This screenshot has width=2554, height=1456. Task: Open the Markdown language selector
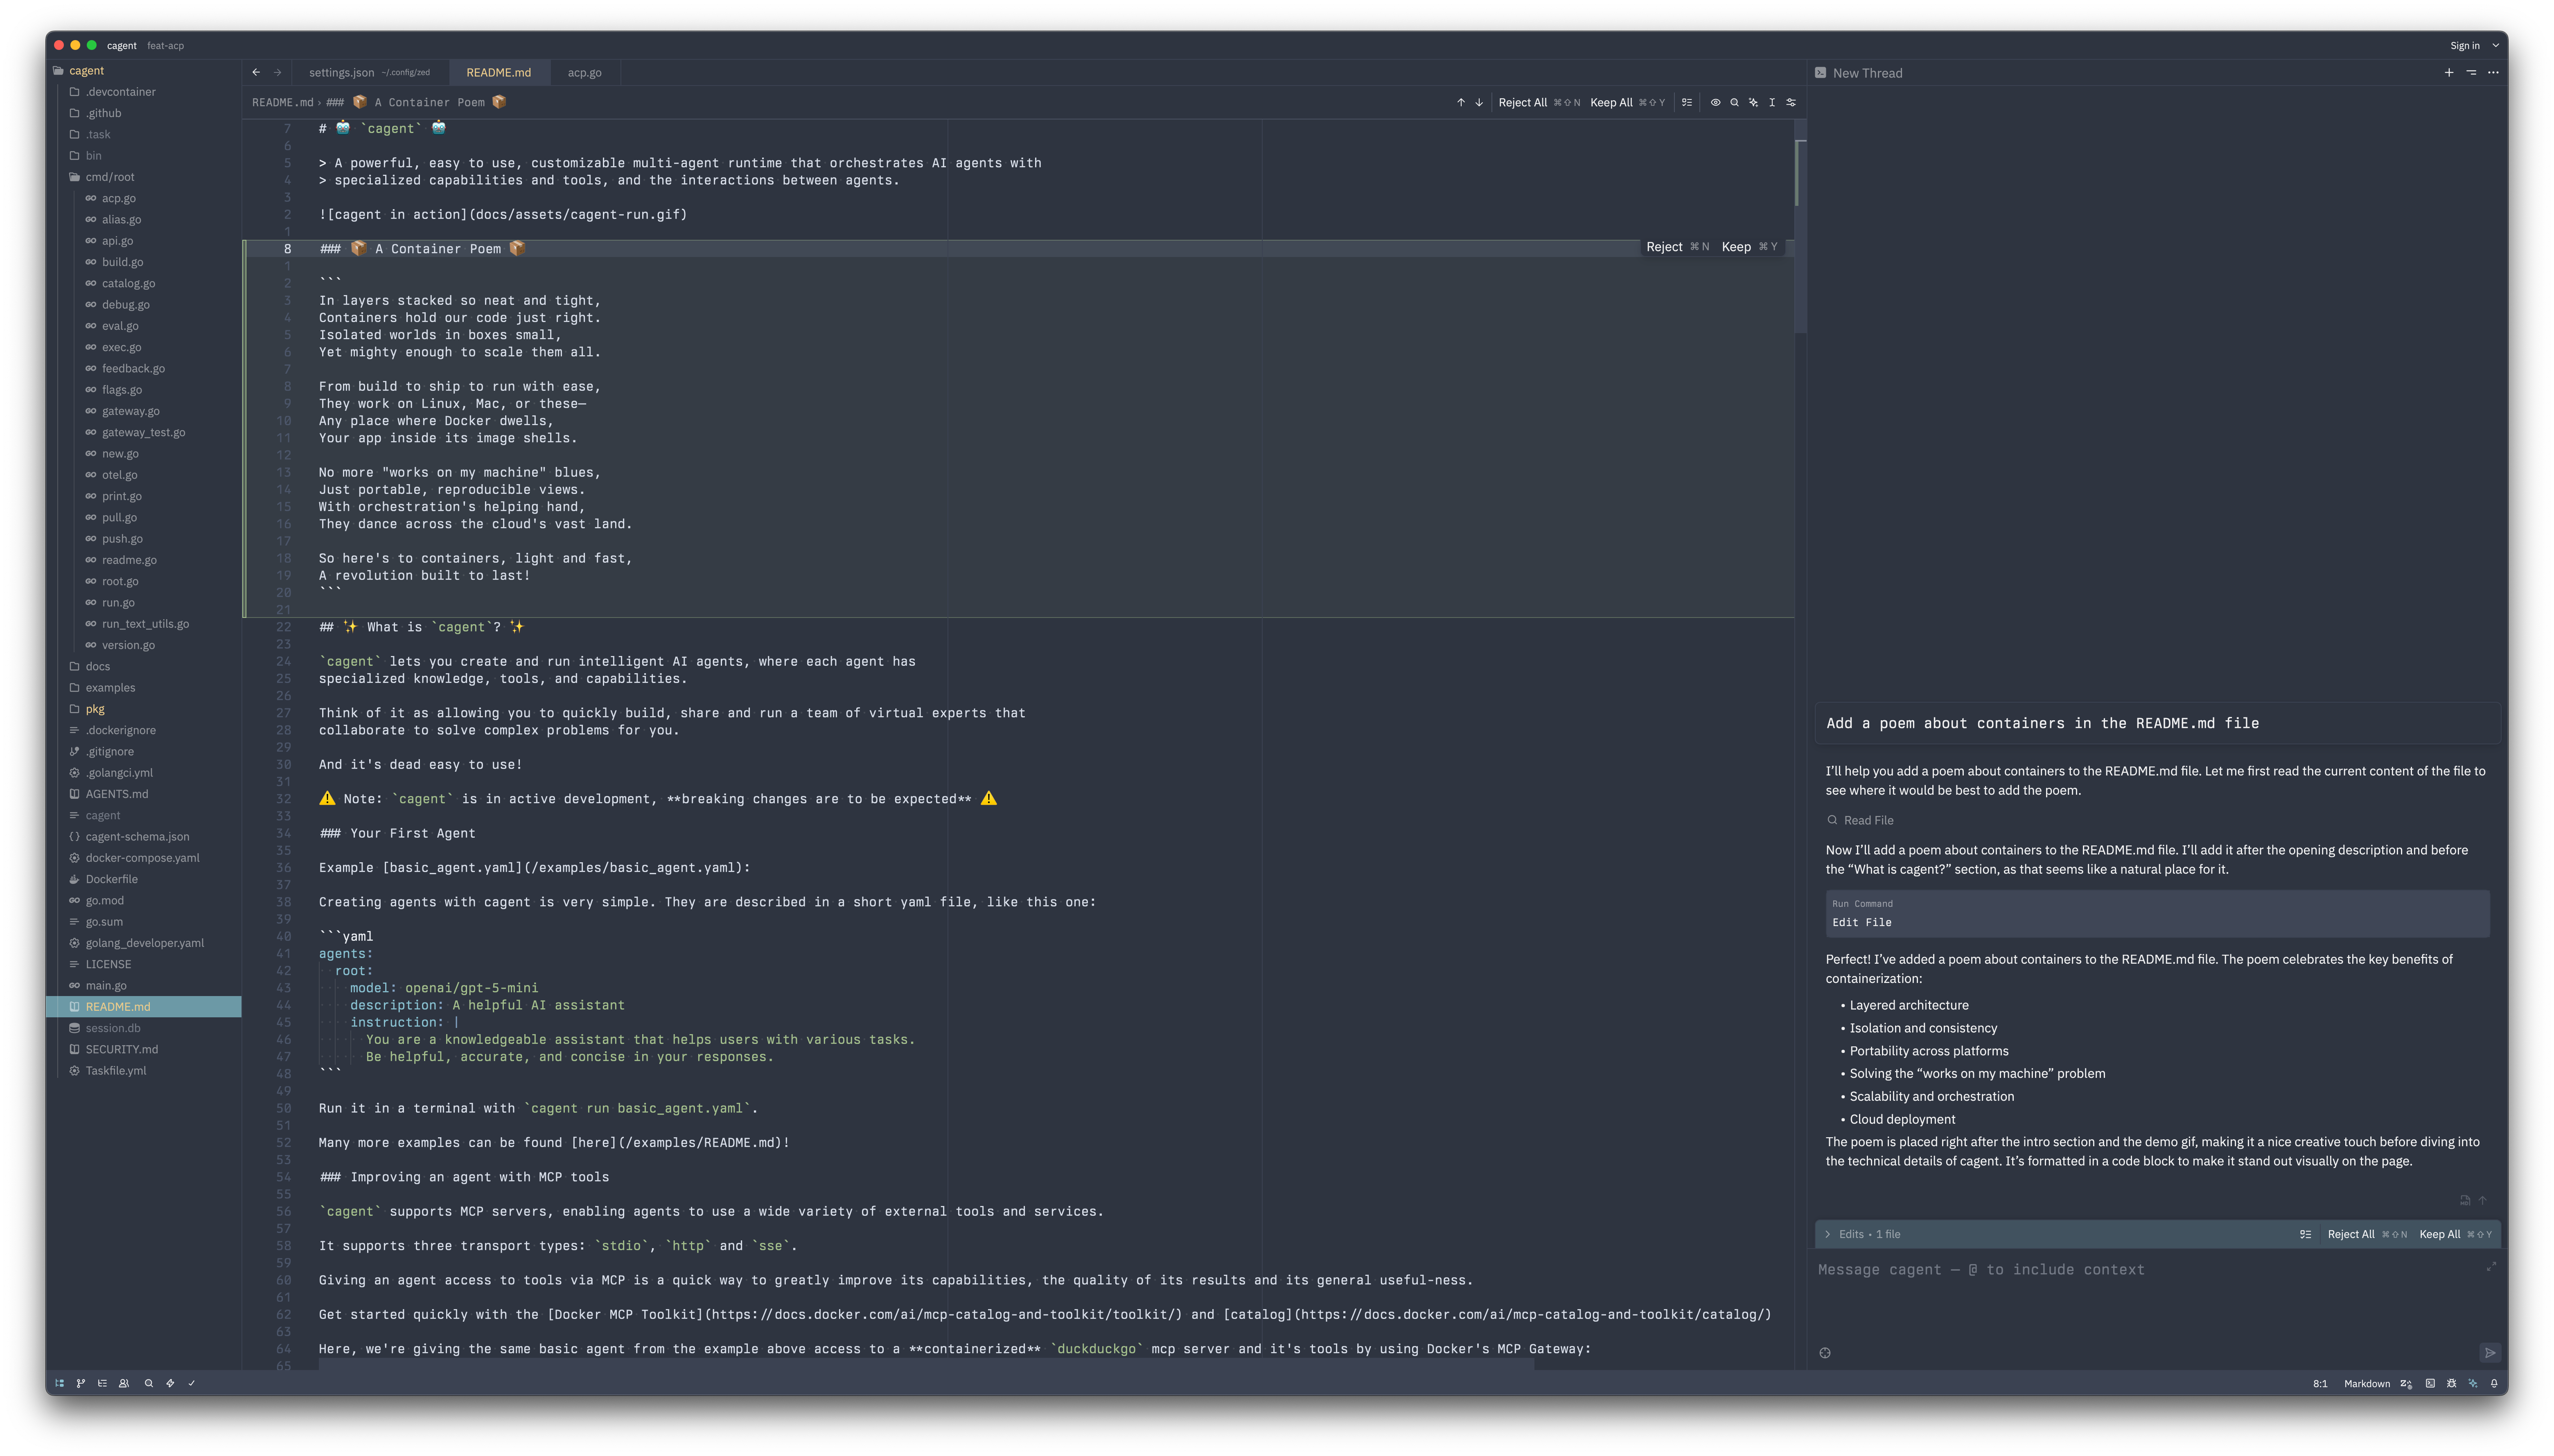[2366, 1383]
